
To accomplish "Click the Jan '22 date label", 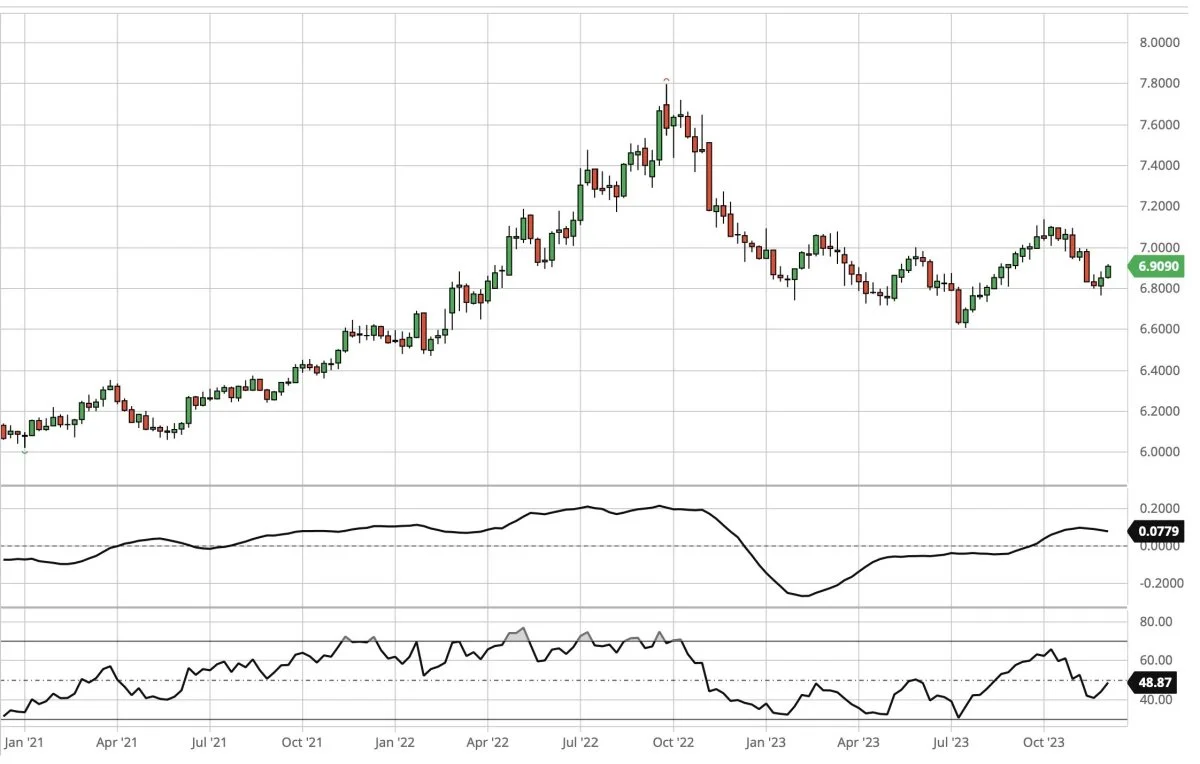I will (395, 743).
